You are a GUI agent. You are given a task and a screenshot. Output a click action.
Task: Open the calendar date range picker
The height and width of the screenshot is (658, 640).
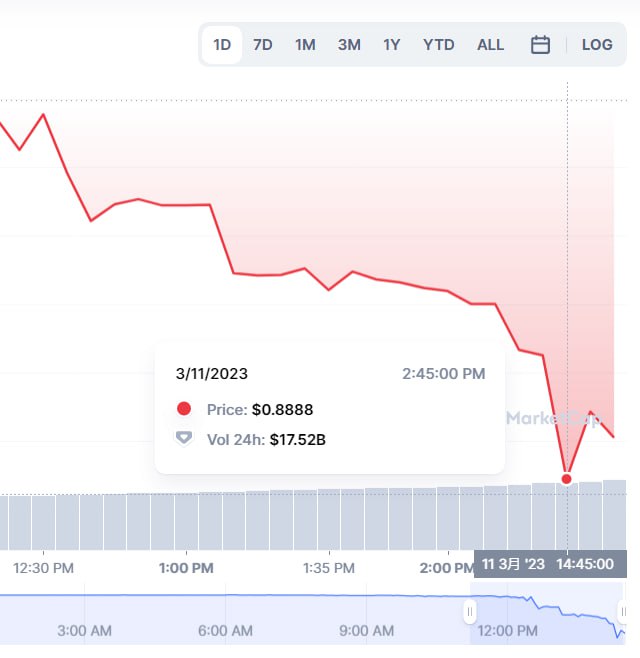(540, 45)
